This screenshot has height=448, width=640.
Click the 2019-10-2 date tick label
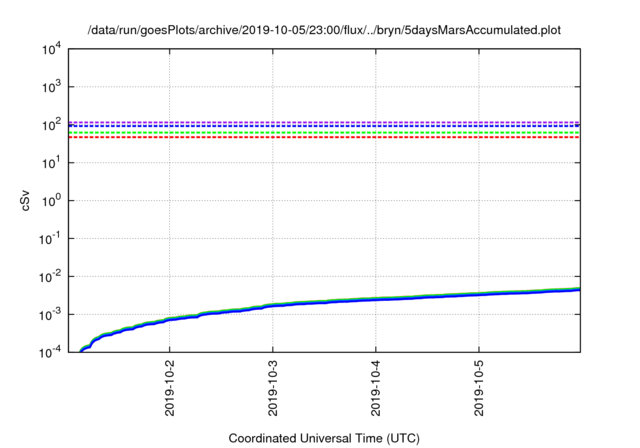(170, 388)
